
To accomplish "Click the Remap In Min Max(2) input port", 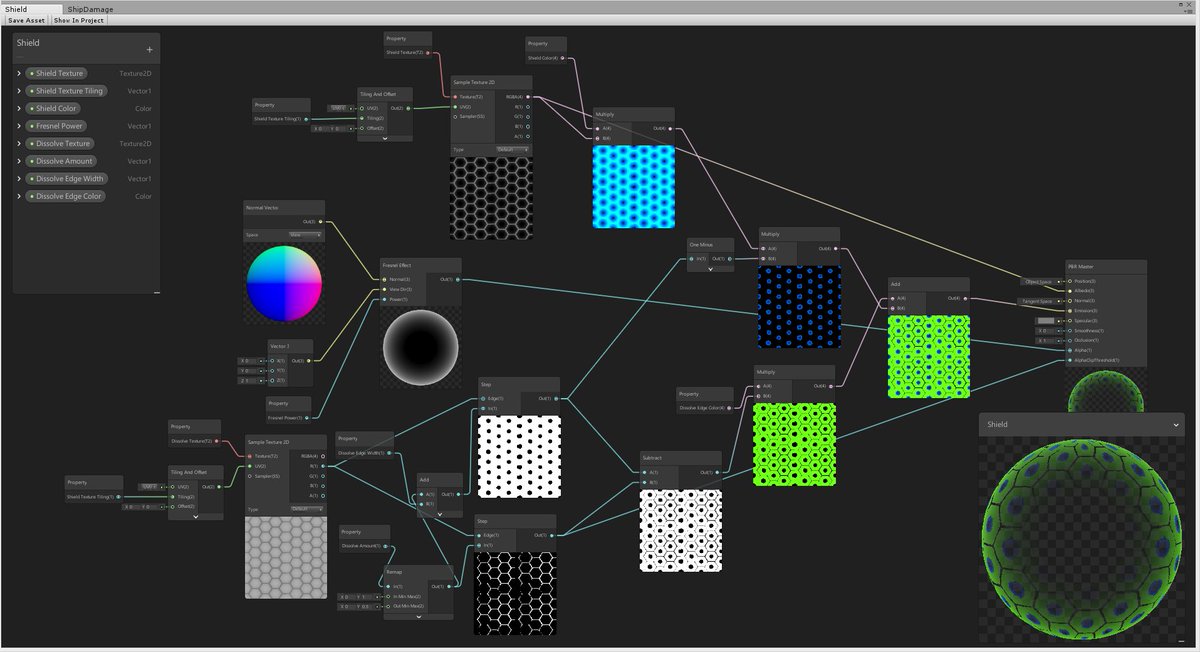I will click(387, 596).
